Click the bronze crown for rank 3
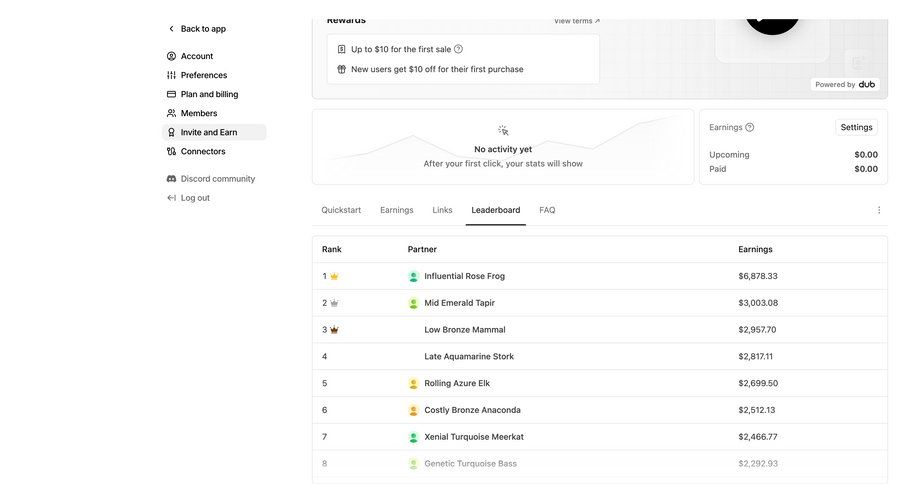Screen dimensions: 900x484 334,330
